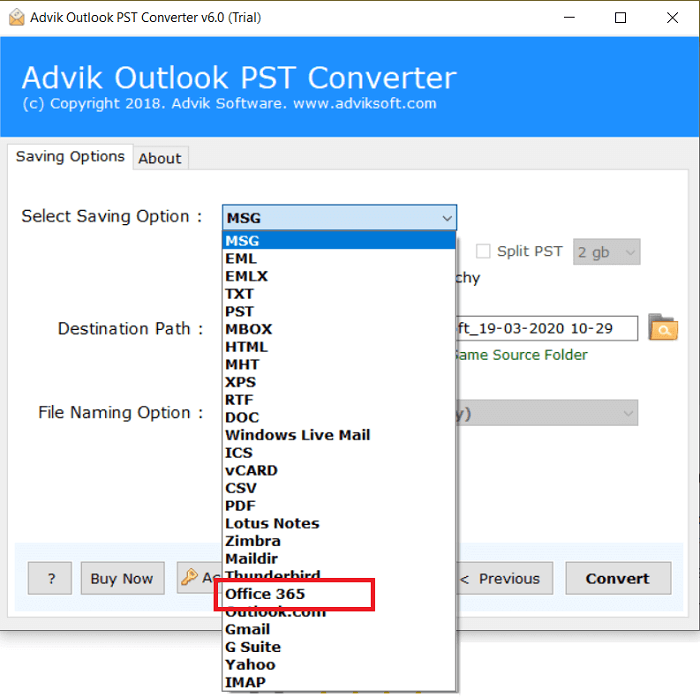Select Lotus Notes option
700x697 pixels.
(x=339, y=523)
